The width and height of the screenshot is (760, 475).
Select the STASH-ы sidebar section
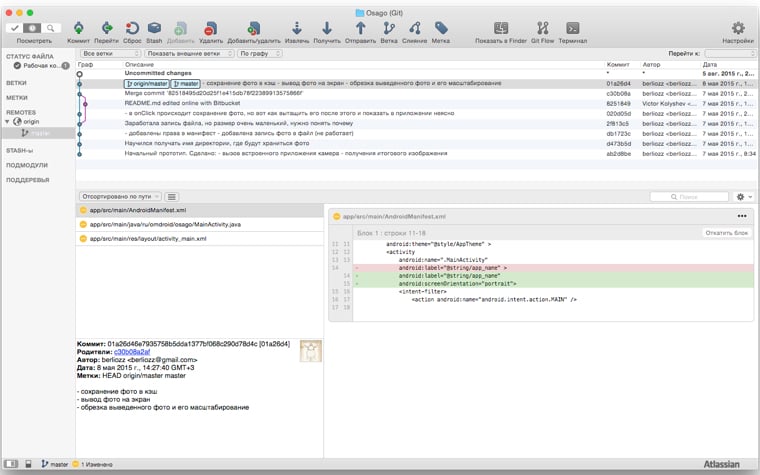19,151
